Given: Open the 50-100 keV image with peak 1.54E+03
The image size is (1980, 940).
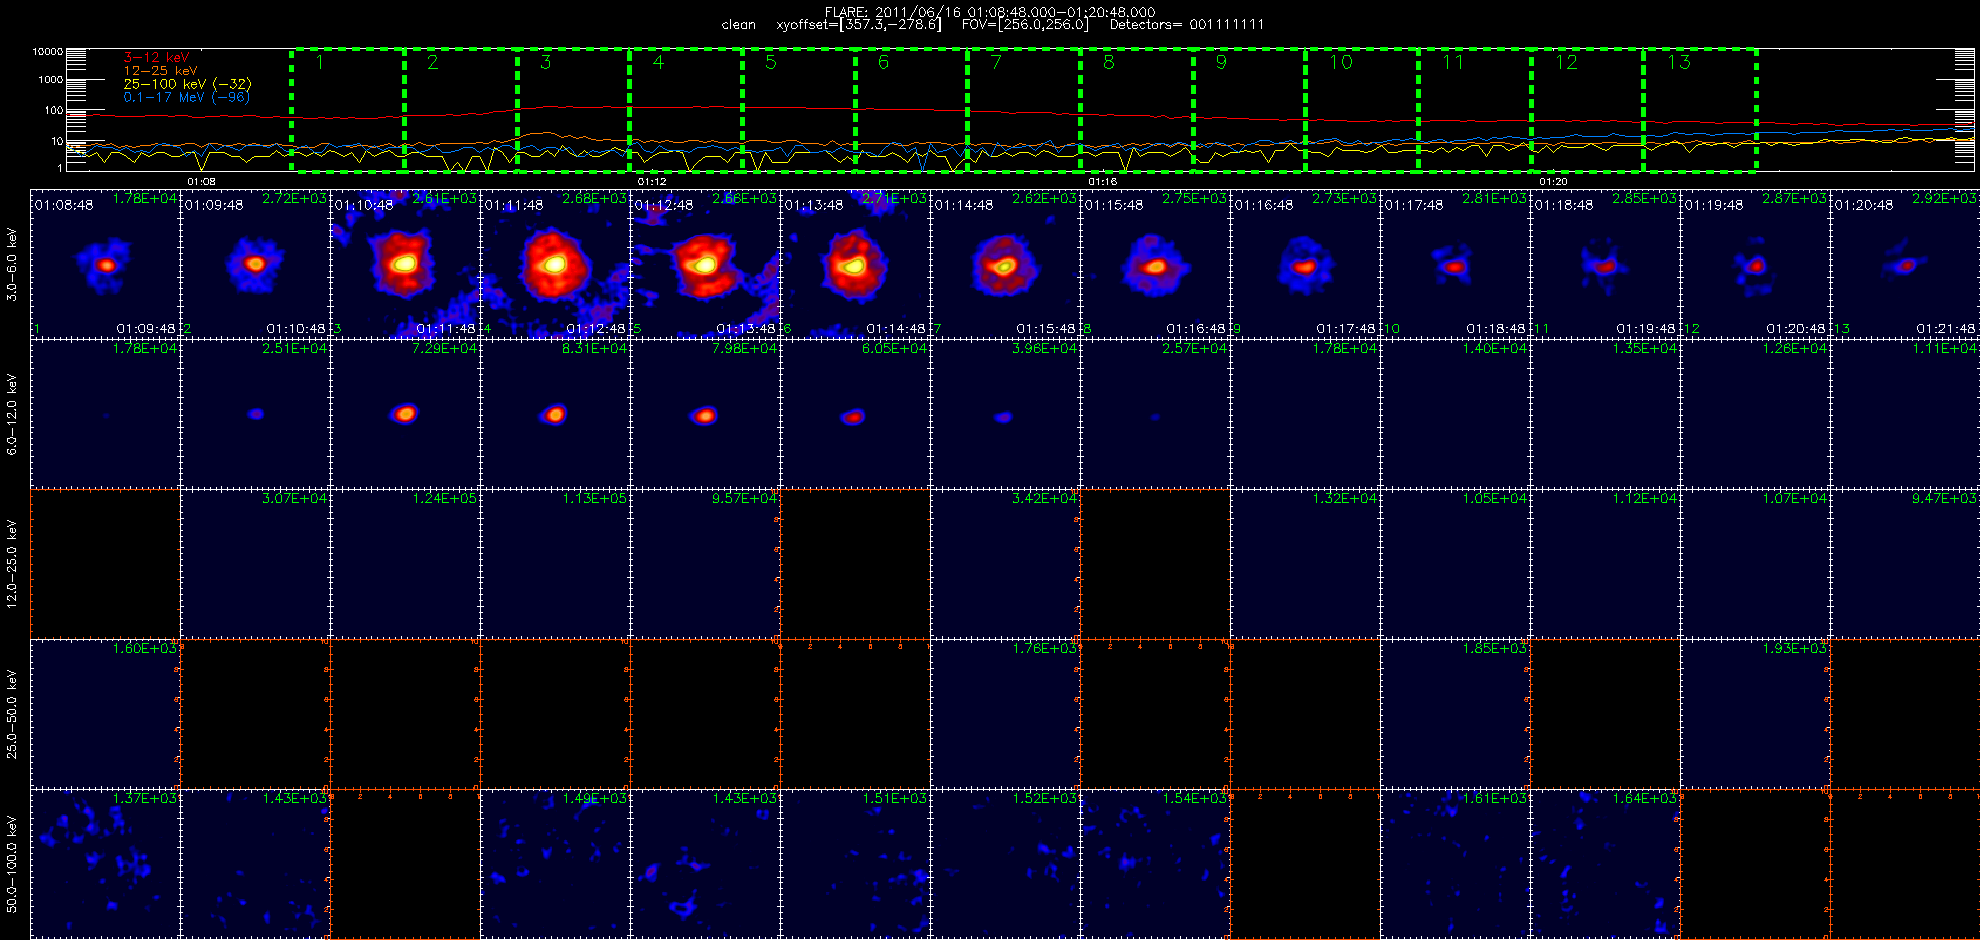Looking at the screenshot, I should (1155, 864).
